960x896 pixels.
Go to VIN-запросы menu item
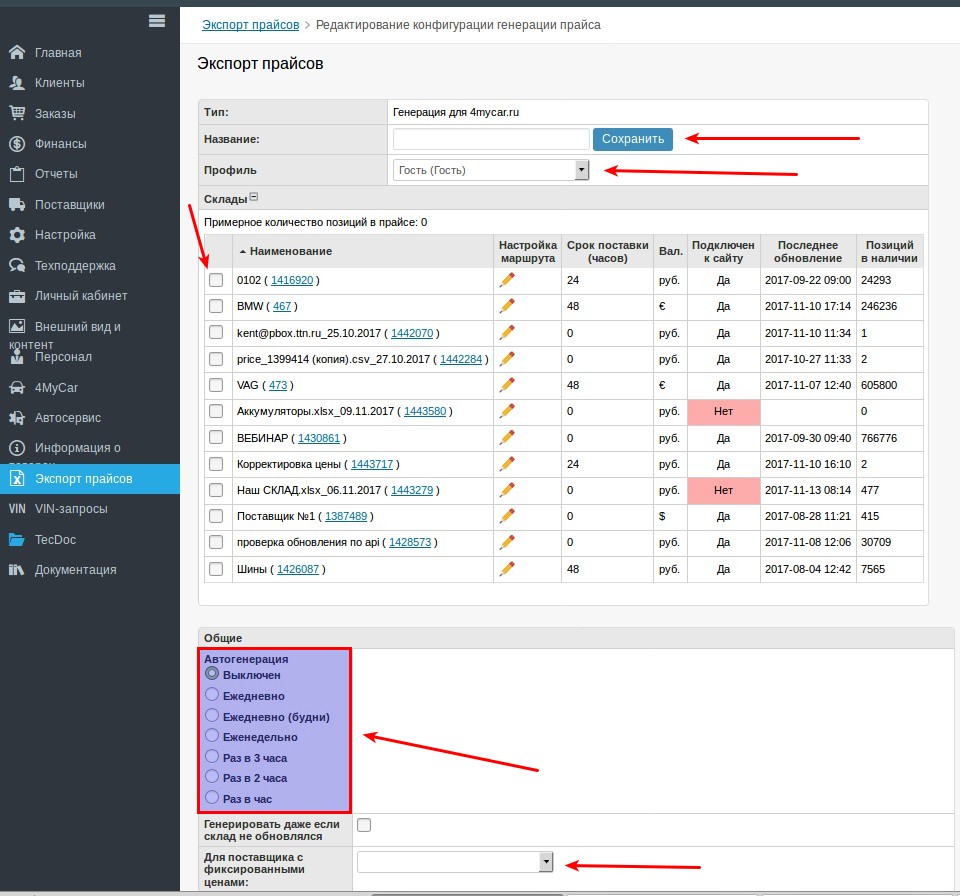(x=71, y=509)
